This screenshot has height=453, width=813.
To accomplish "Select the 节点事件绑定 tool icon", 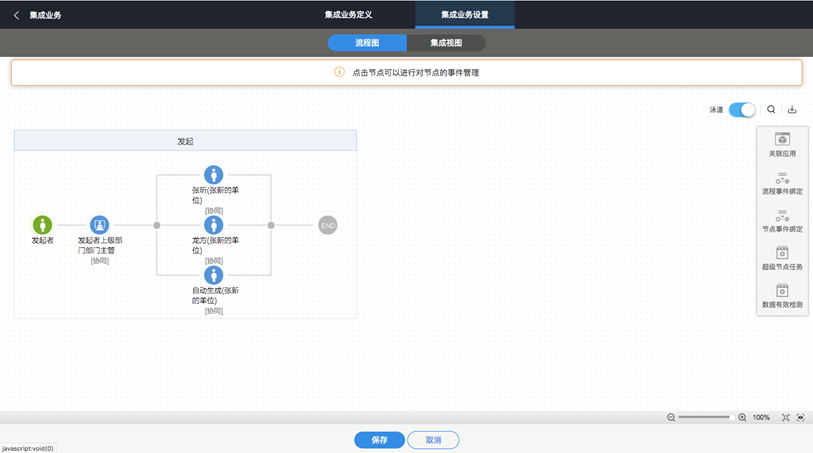I will (782, 216).
